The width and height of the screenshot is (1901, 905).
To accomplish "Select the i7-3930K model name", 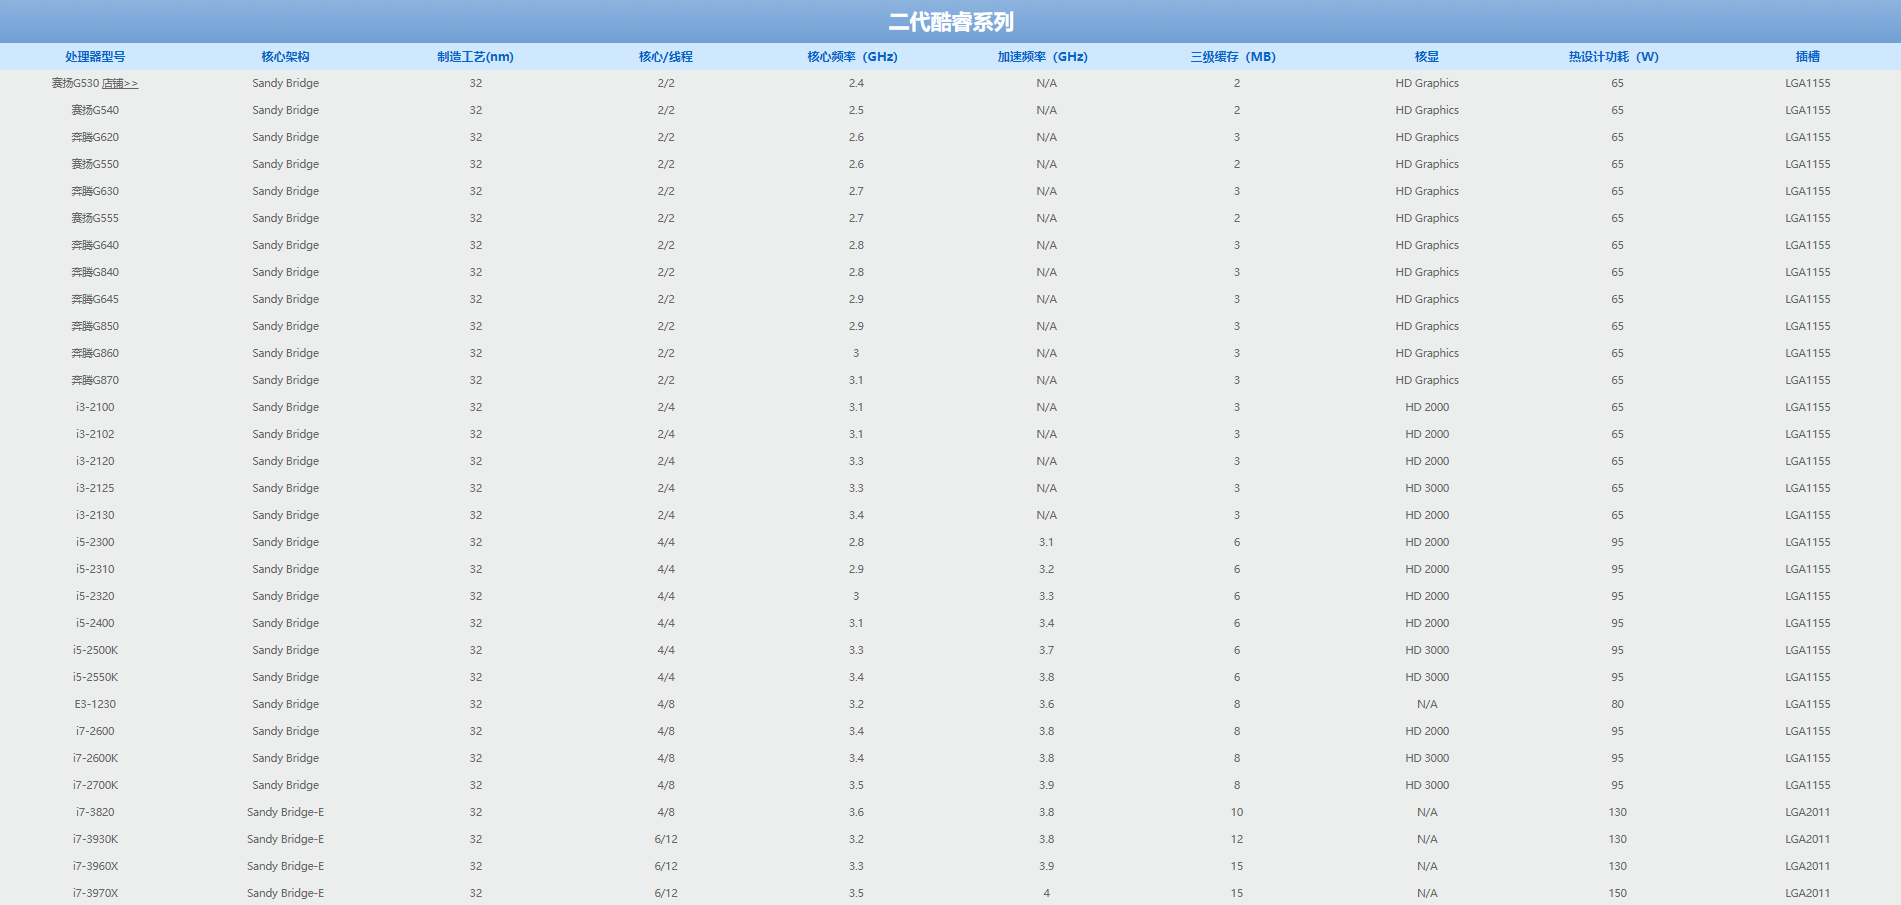I will [95, 839].
